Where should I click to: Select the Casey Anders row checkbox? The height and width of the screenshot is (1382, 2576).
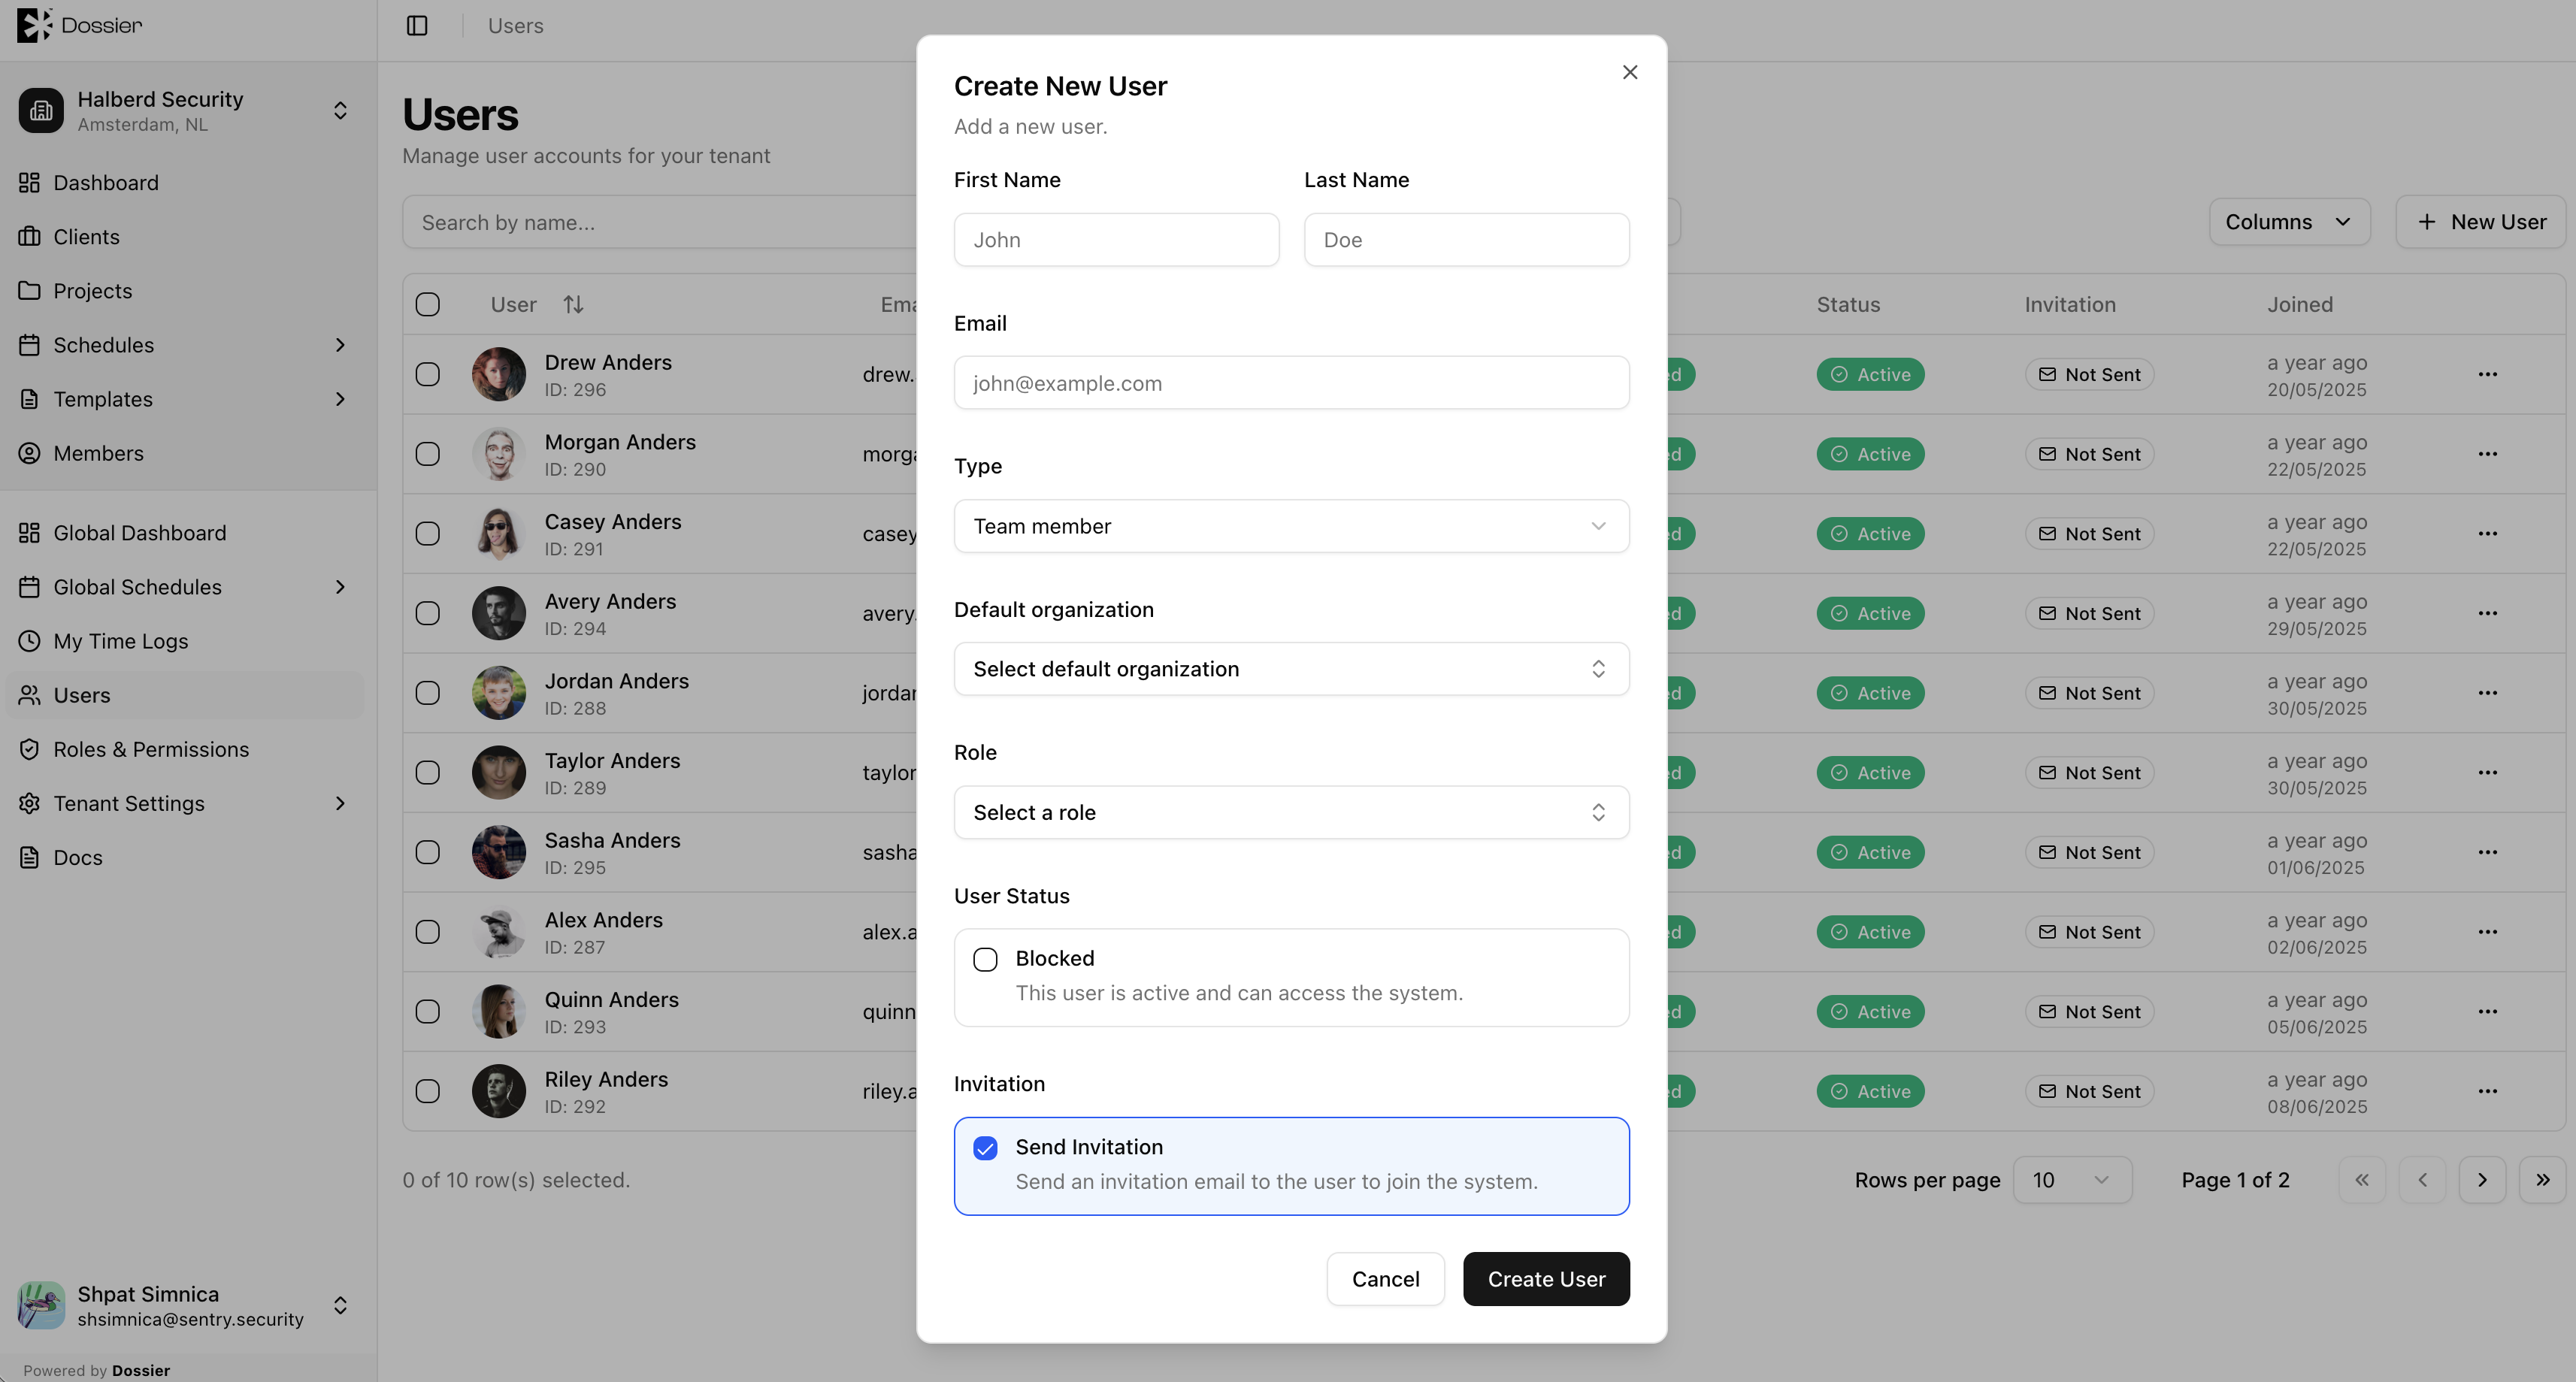(x=428, y=533)
